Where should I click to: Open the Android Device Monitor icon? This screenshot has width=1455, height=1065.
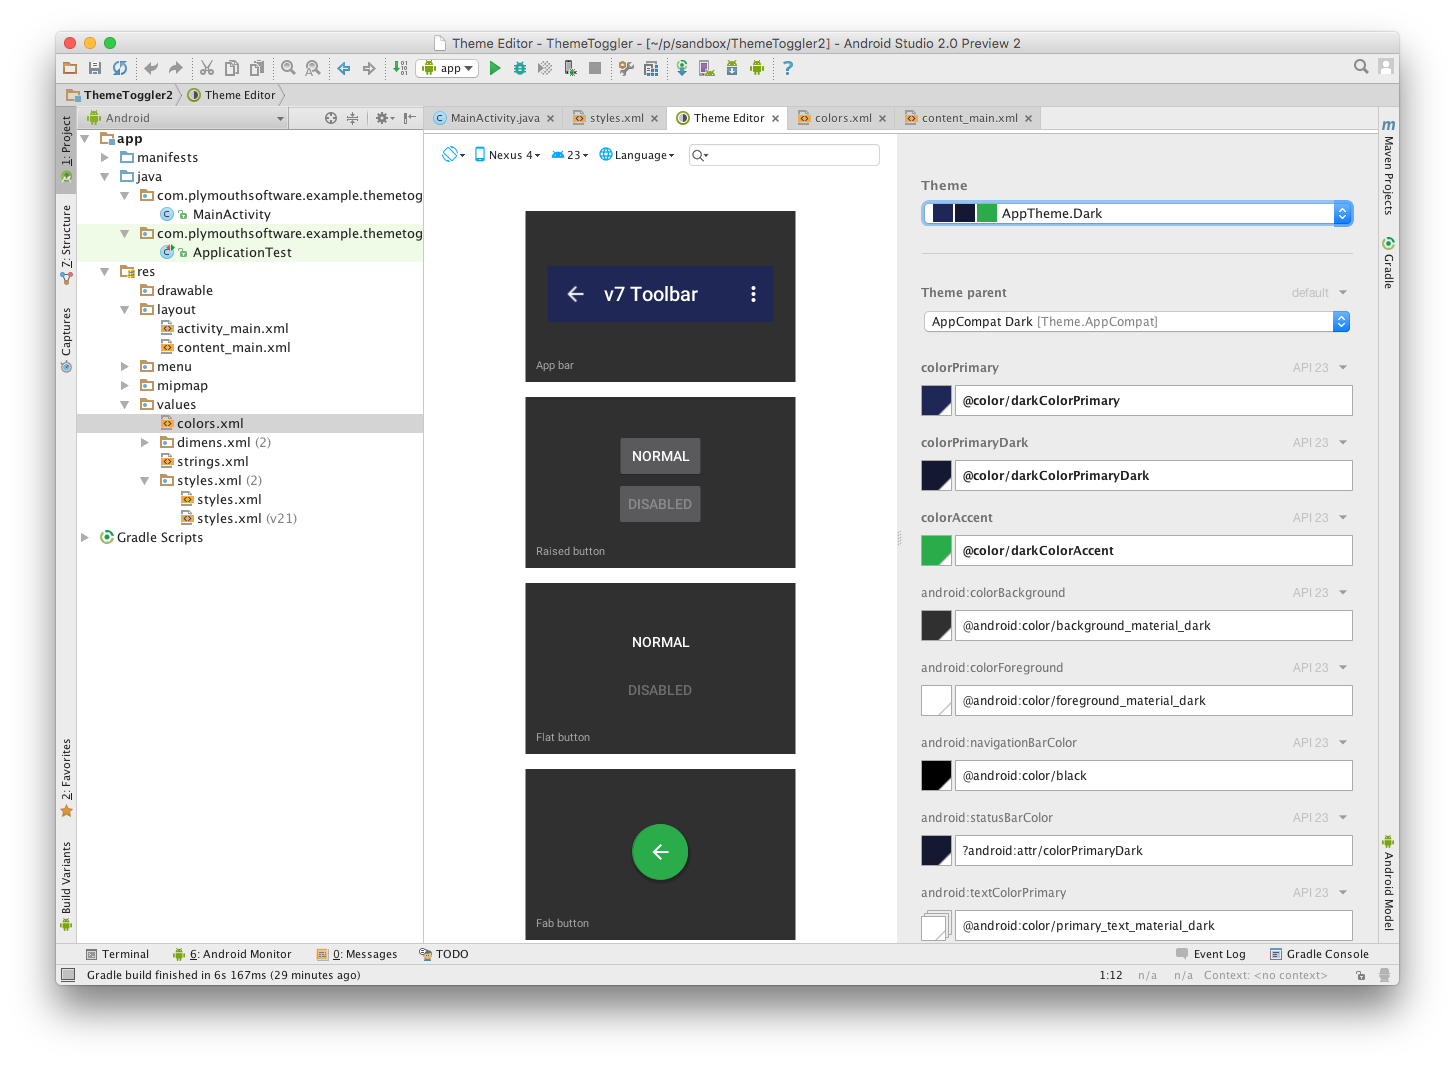757,68
